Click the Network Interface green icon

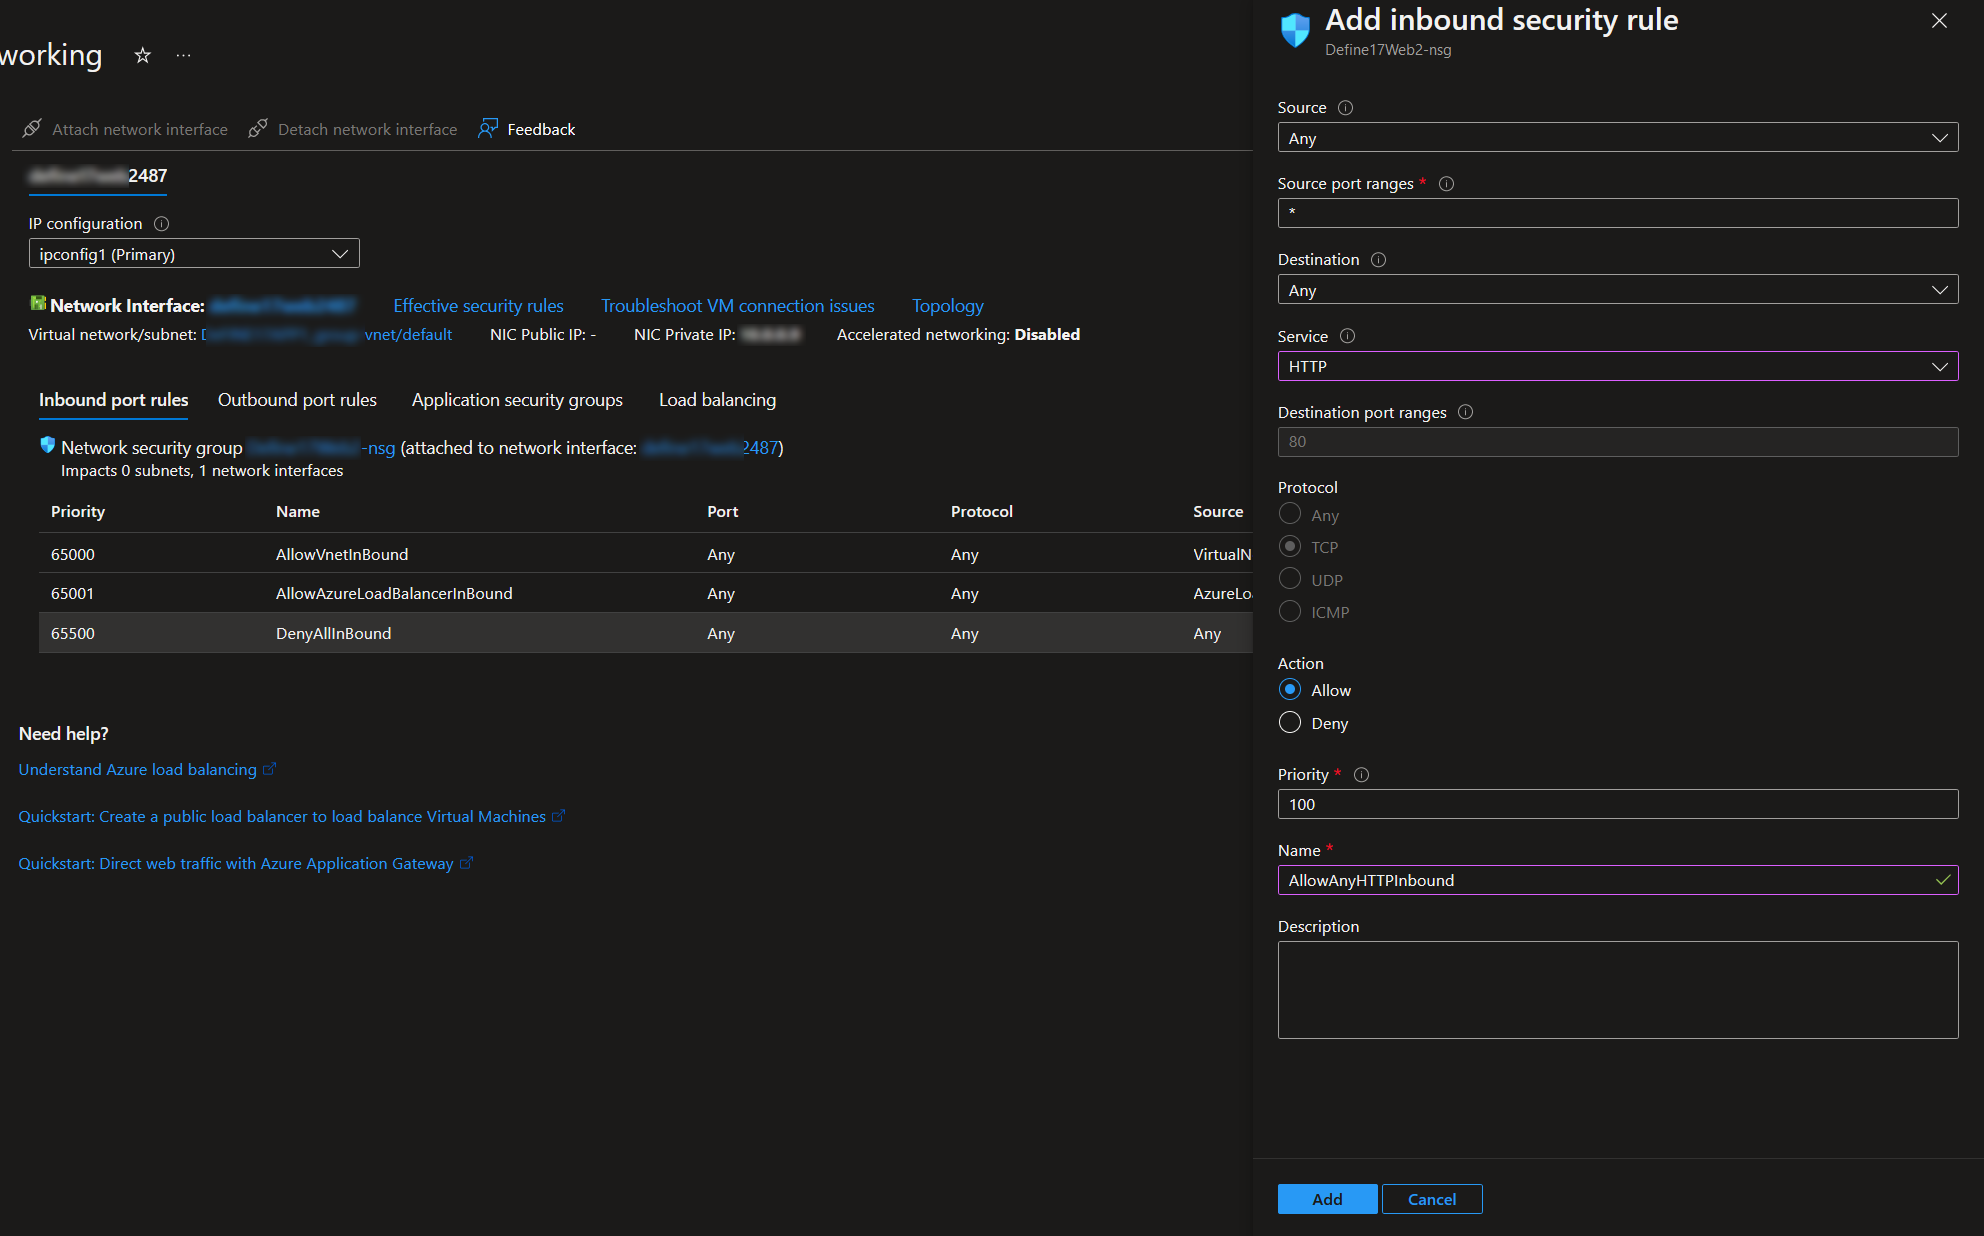tap(38, 304)
